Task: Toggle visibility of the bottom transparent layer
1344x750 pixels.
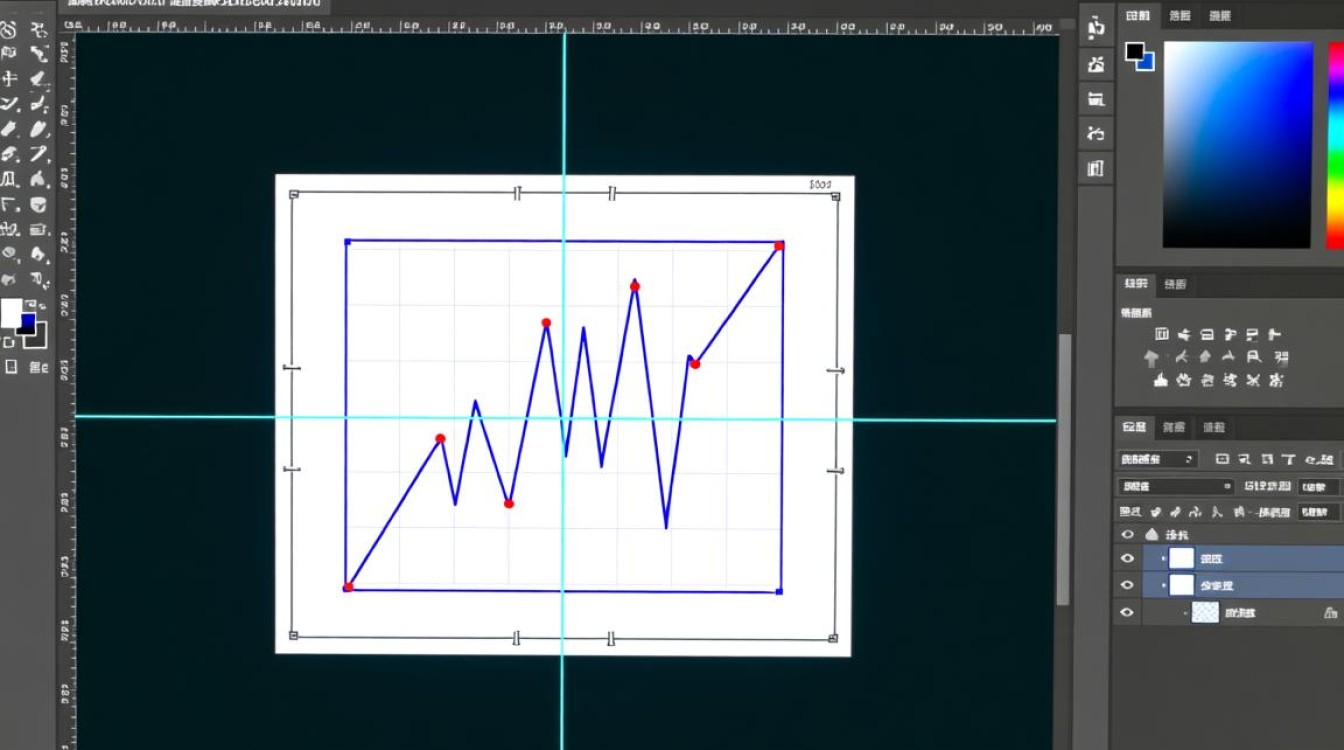Action: (1127, 613)
